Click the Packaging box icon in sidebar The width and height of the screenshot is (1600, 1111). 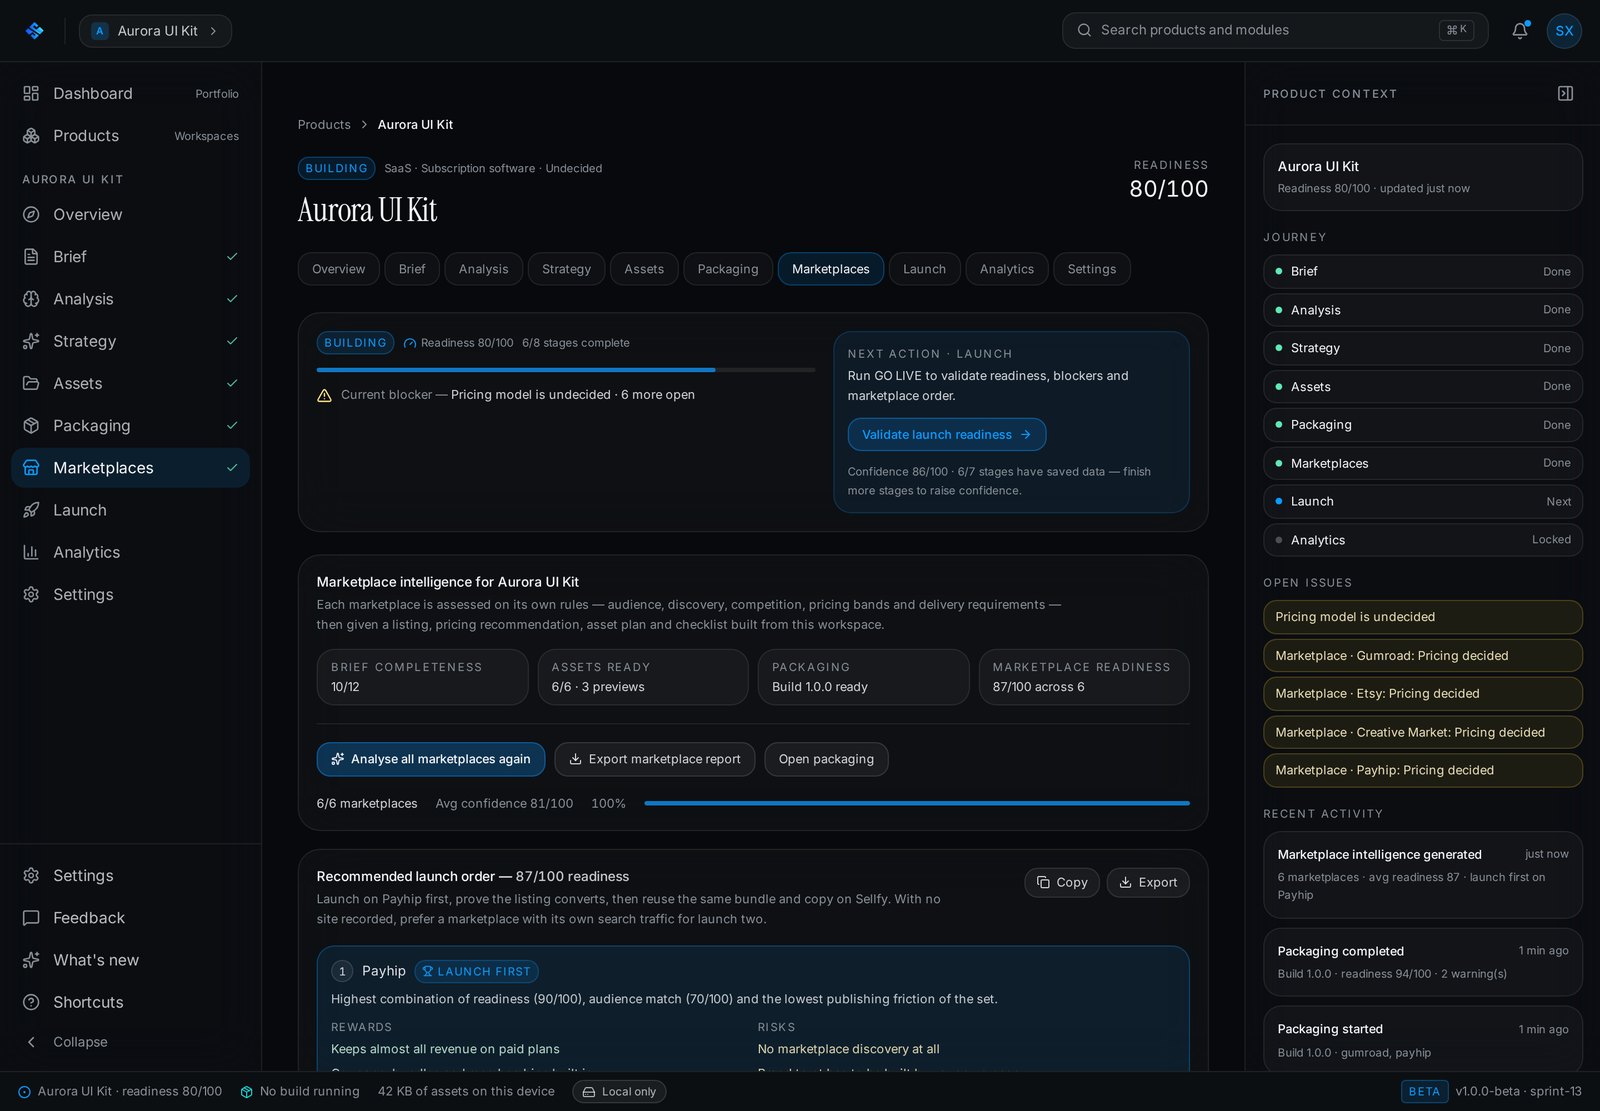(x=31, y=426)
